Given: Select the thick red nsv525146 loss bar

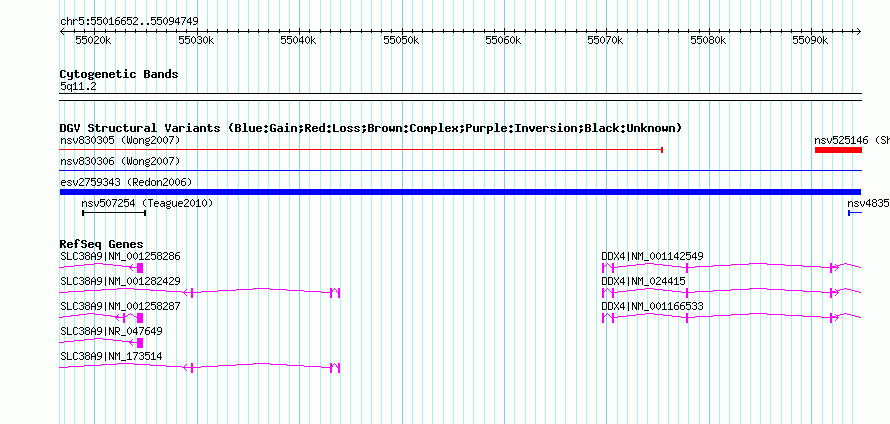Looking at the screenshot, I should [x=838, y=150].
